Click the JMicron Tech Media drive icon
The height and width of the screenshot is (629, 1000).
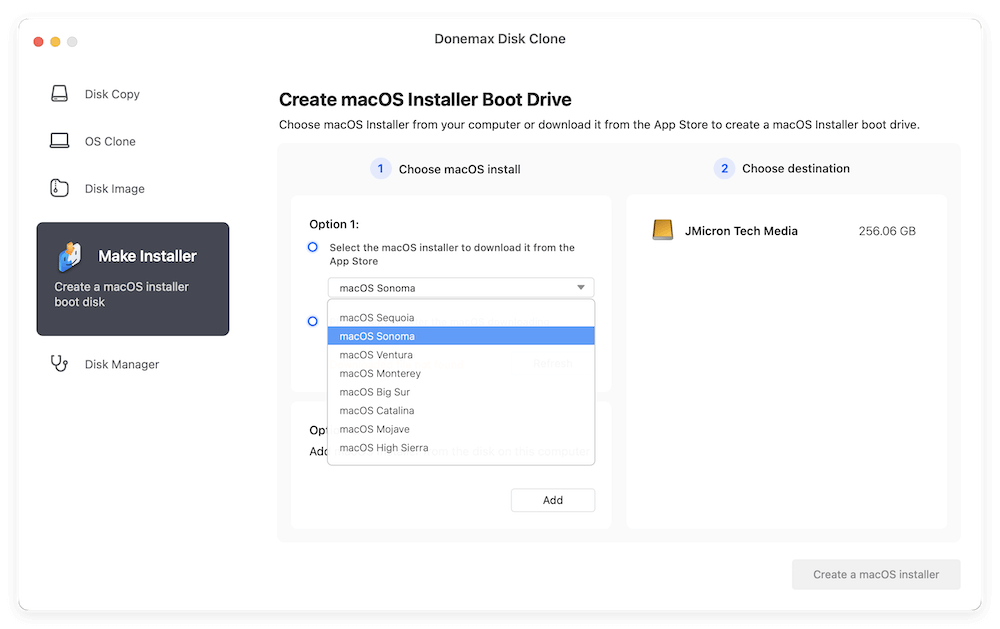tap(662, 229)
